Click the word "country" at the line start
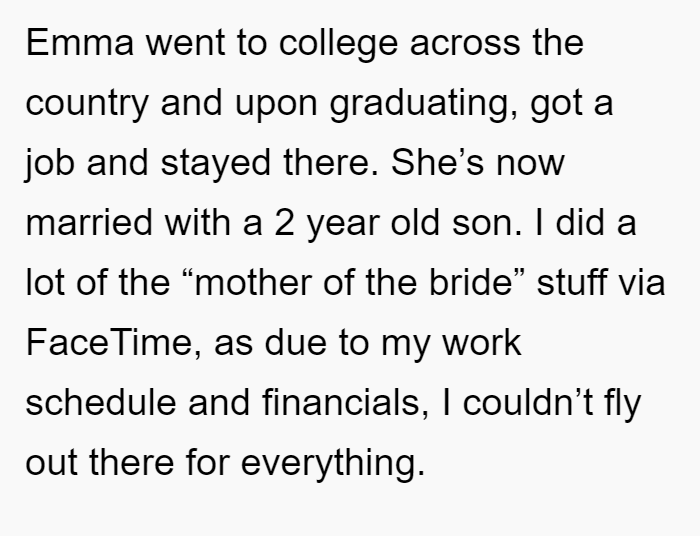 87,105
